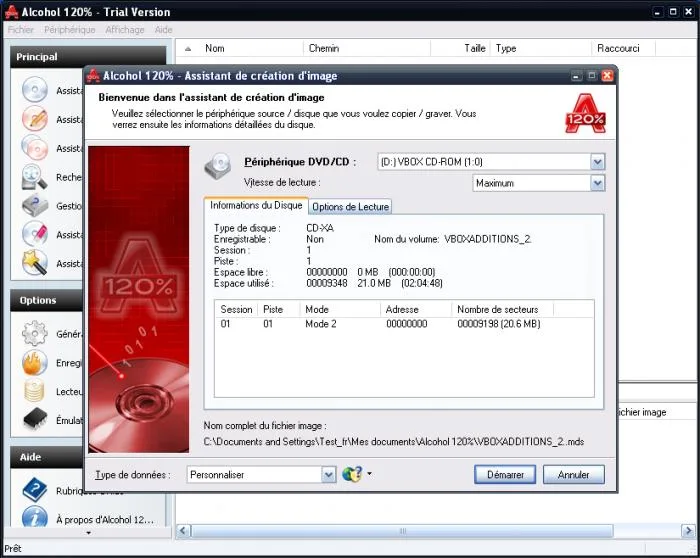Select session 01 row in track list
700x558 pixels.
404,324
